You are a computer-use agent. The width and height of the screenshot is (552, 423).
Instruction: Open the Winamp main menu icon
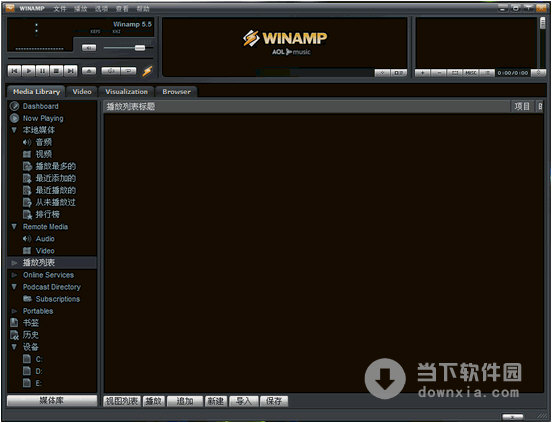point(10,8)
